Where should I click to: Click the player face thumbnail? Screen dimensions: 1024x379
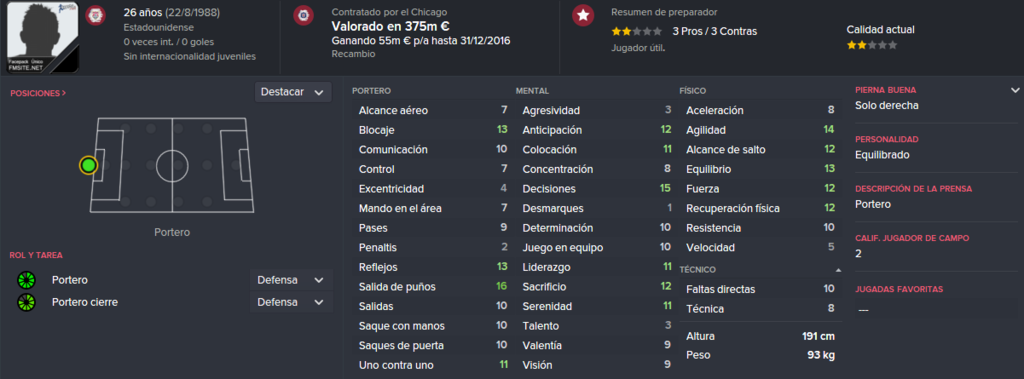click(42, 37)
